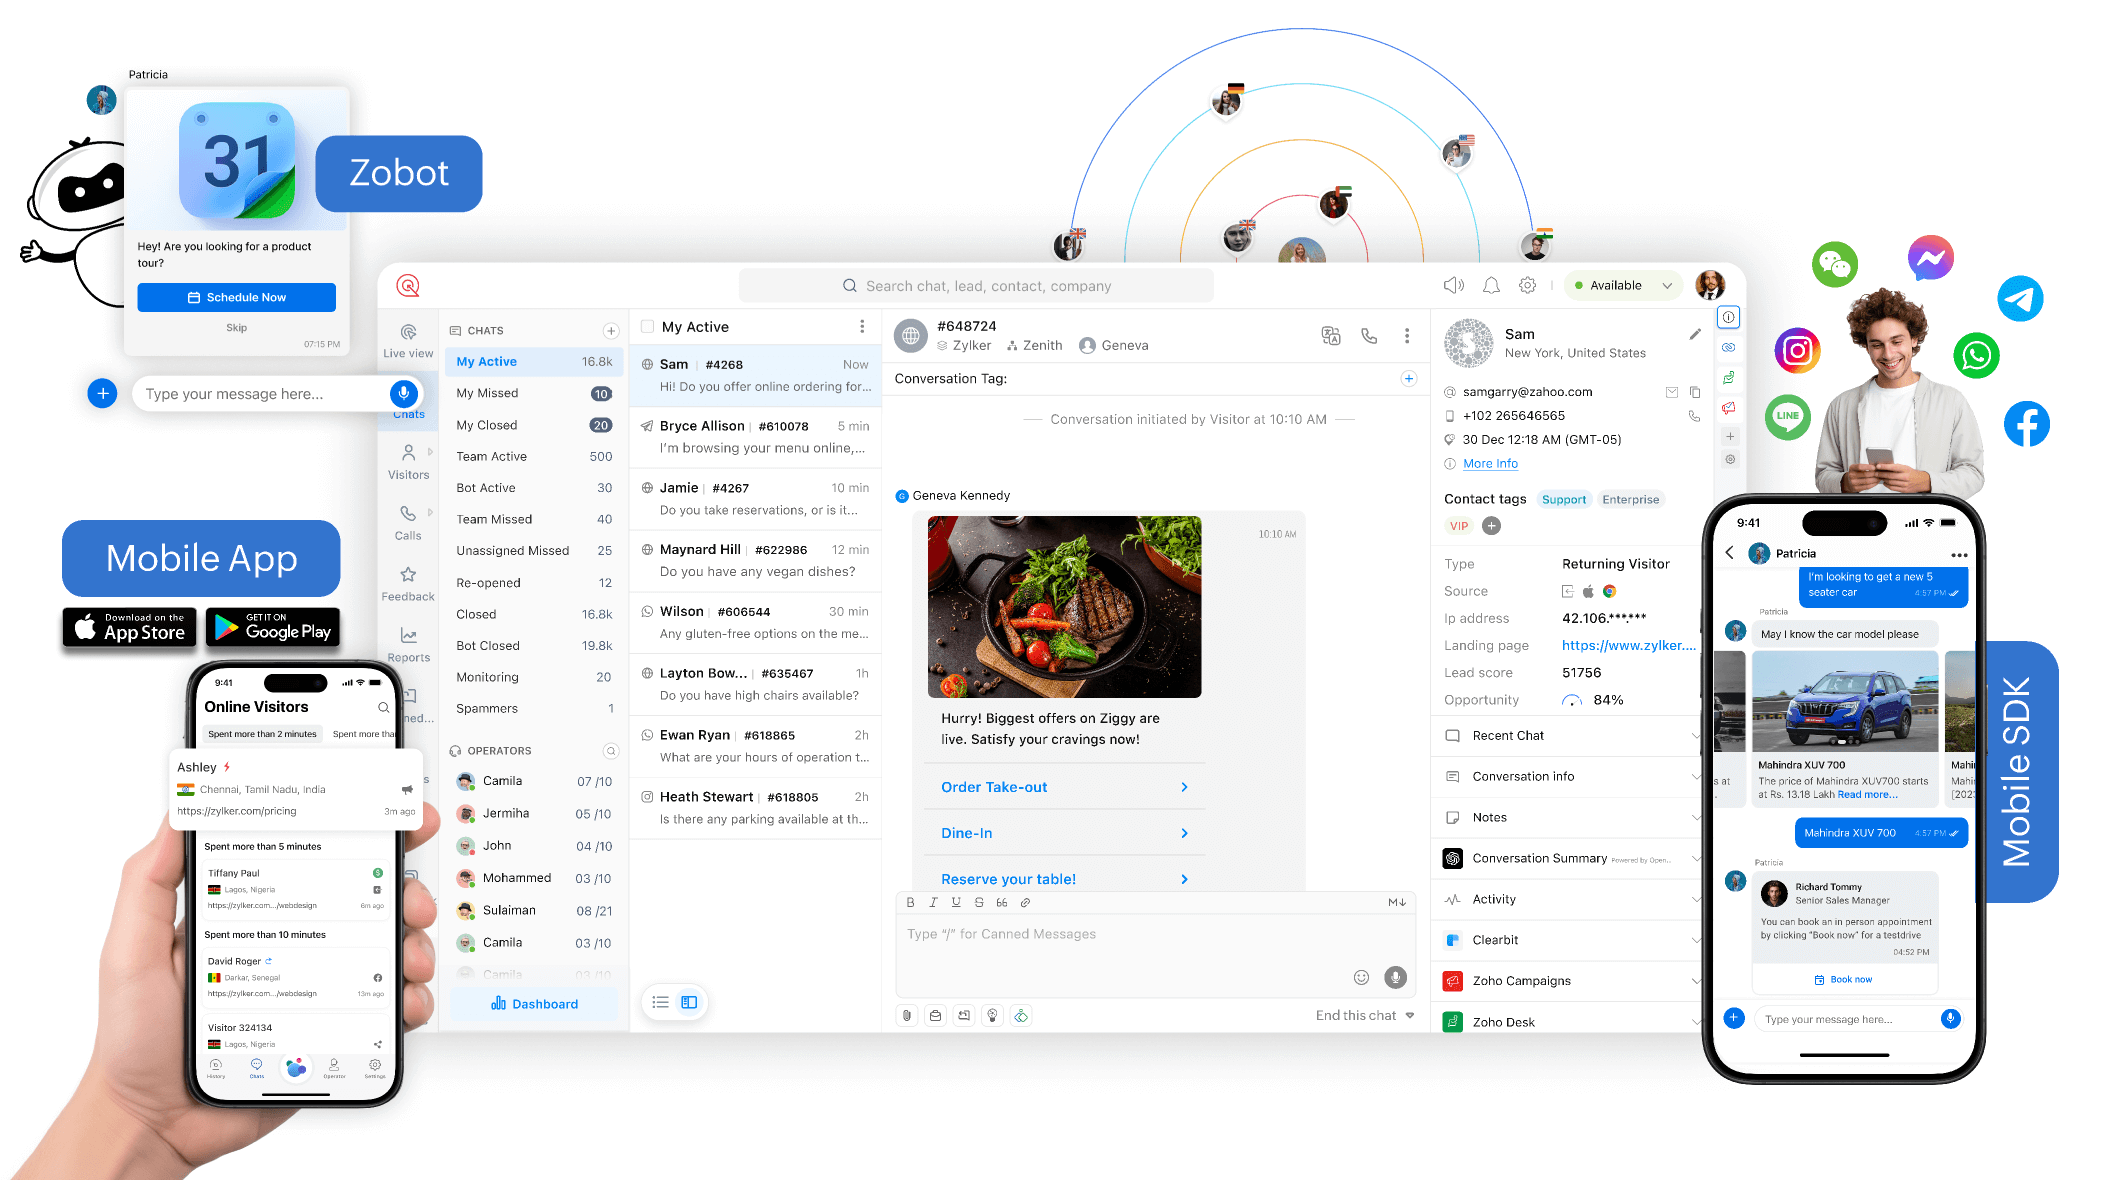2106x1180 pixels.
Task: Apply bold formatting in message editor
Action: [910, 902]
